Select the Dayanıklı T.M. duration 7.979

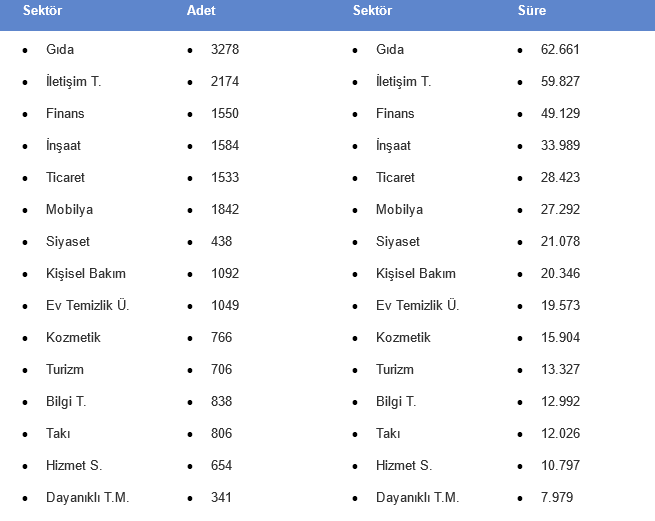[x=557, y=498]
